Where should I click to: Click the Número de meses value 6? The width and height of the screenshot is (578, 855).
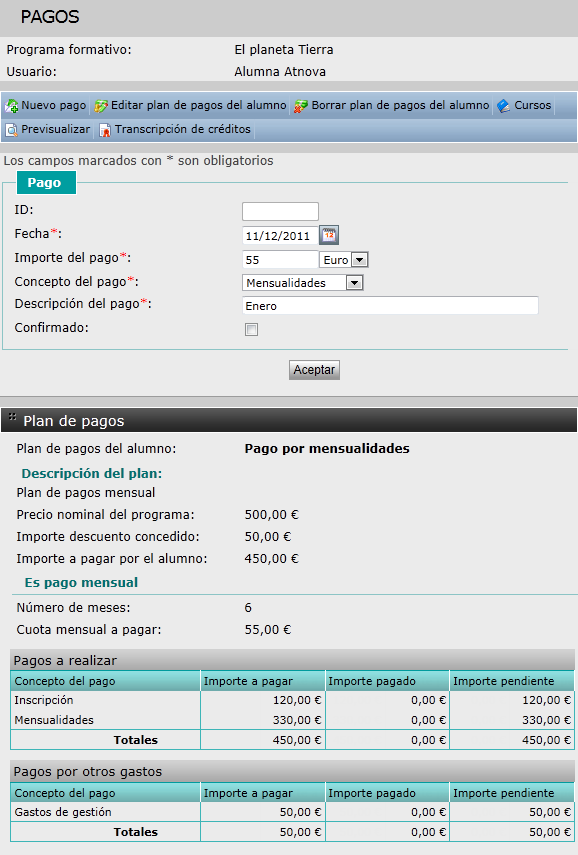pyautogui.click(x=248, y=607)
